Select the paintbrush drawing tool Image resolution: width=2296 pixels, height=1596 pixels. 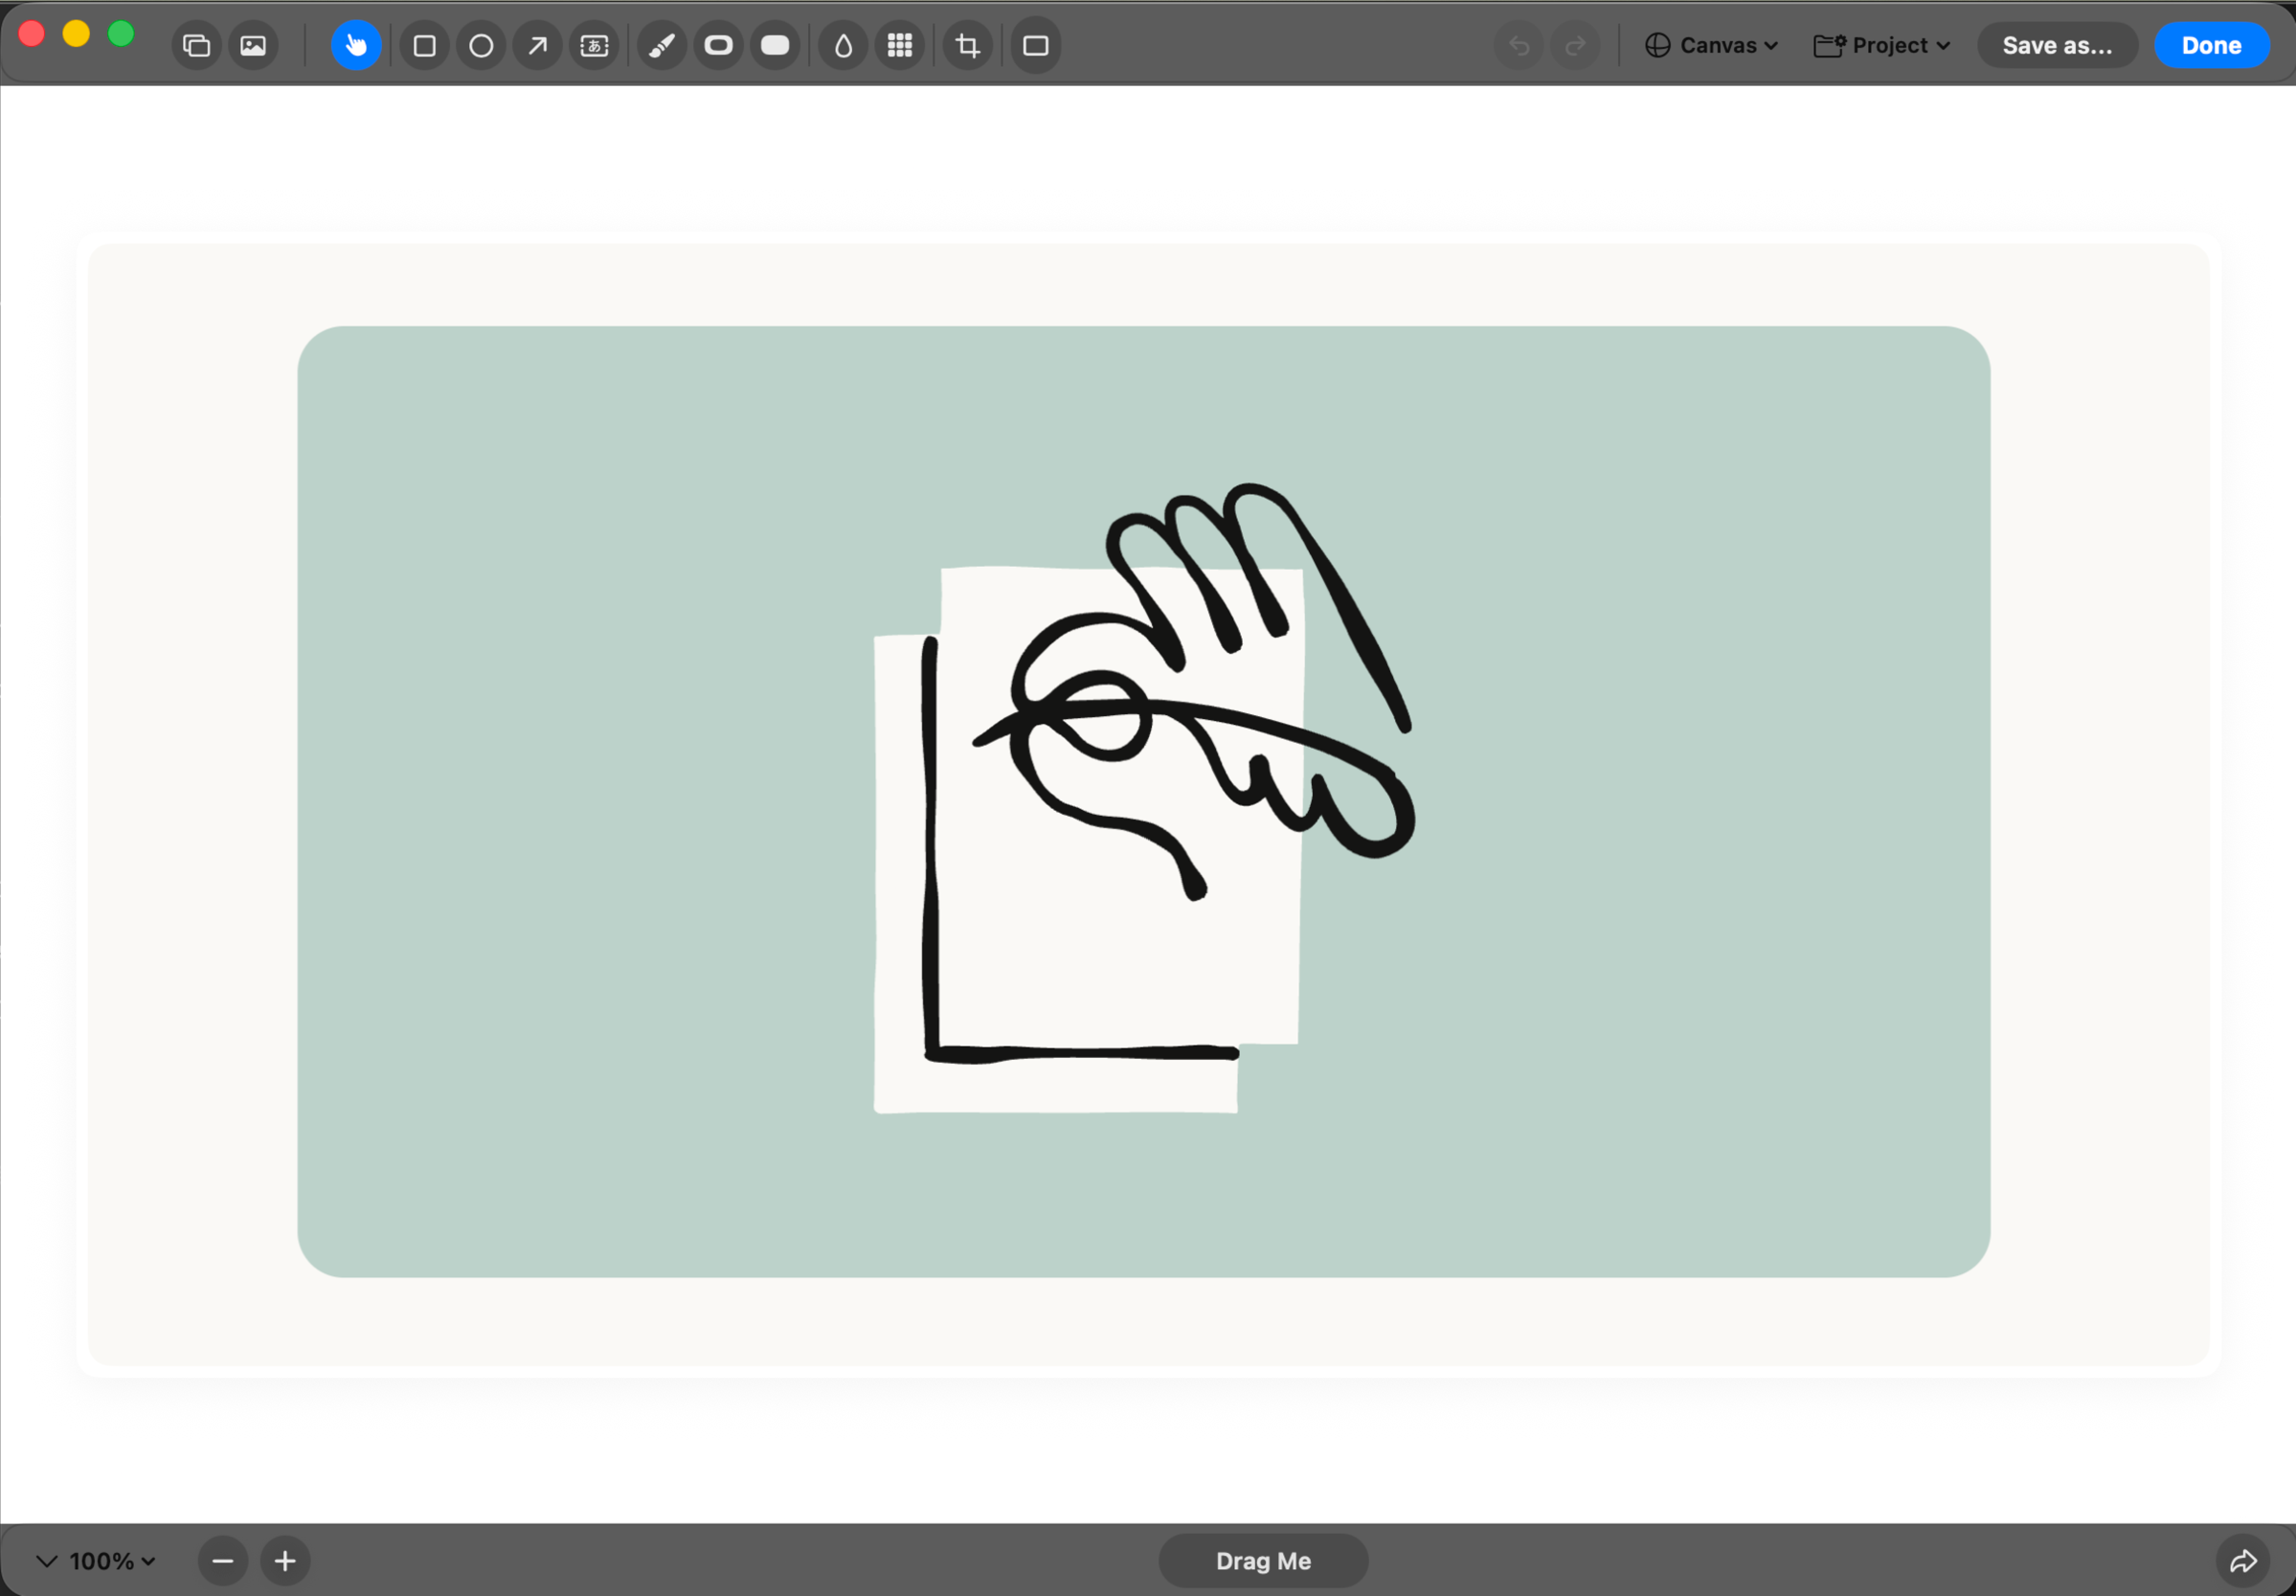[x=662, y=46]
